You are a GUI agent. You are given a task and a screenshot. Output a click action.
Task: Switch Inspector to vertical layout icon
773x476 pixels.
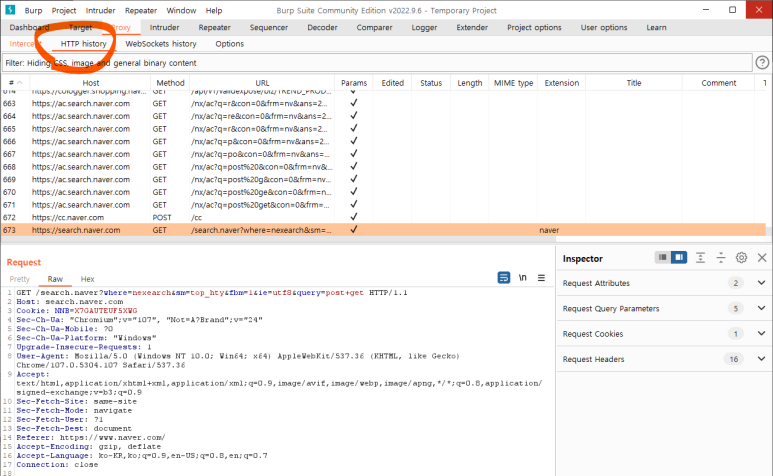(679, 257)
